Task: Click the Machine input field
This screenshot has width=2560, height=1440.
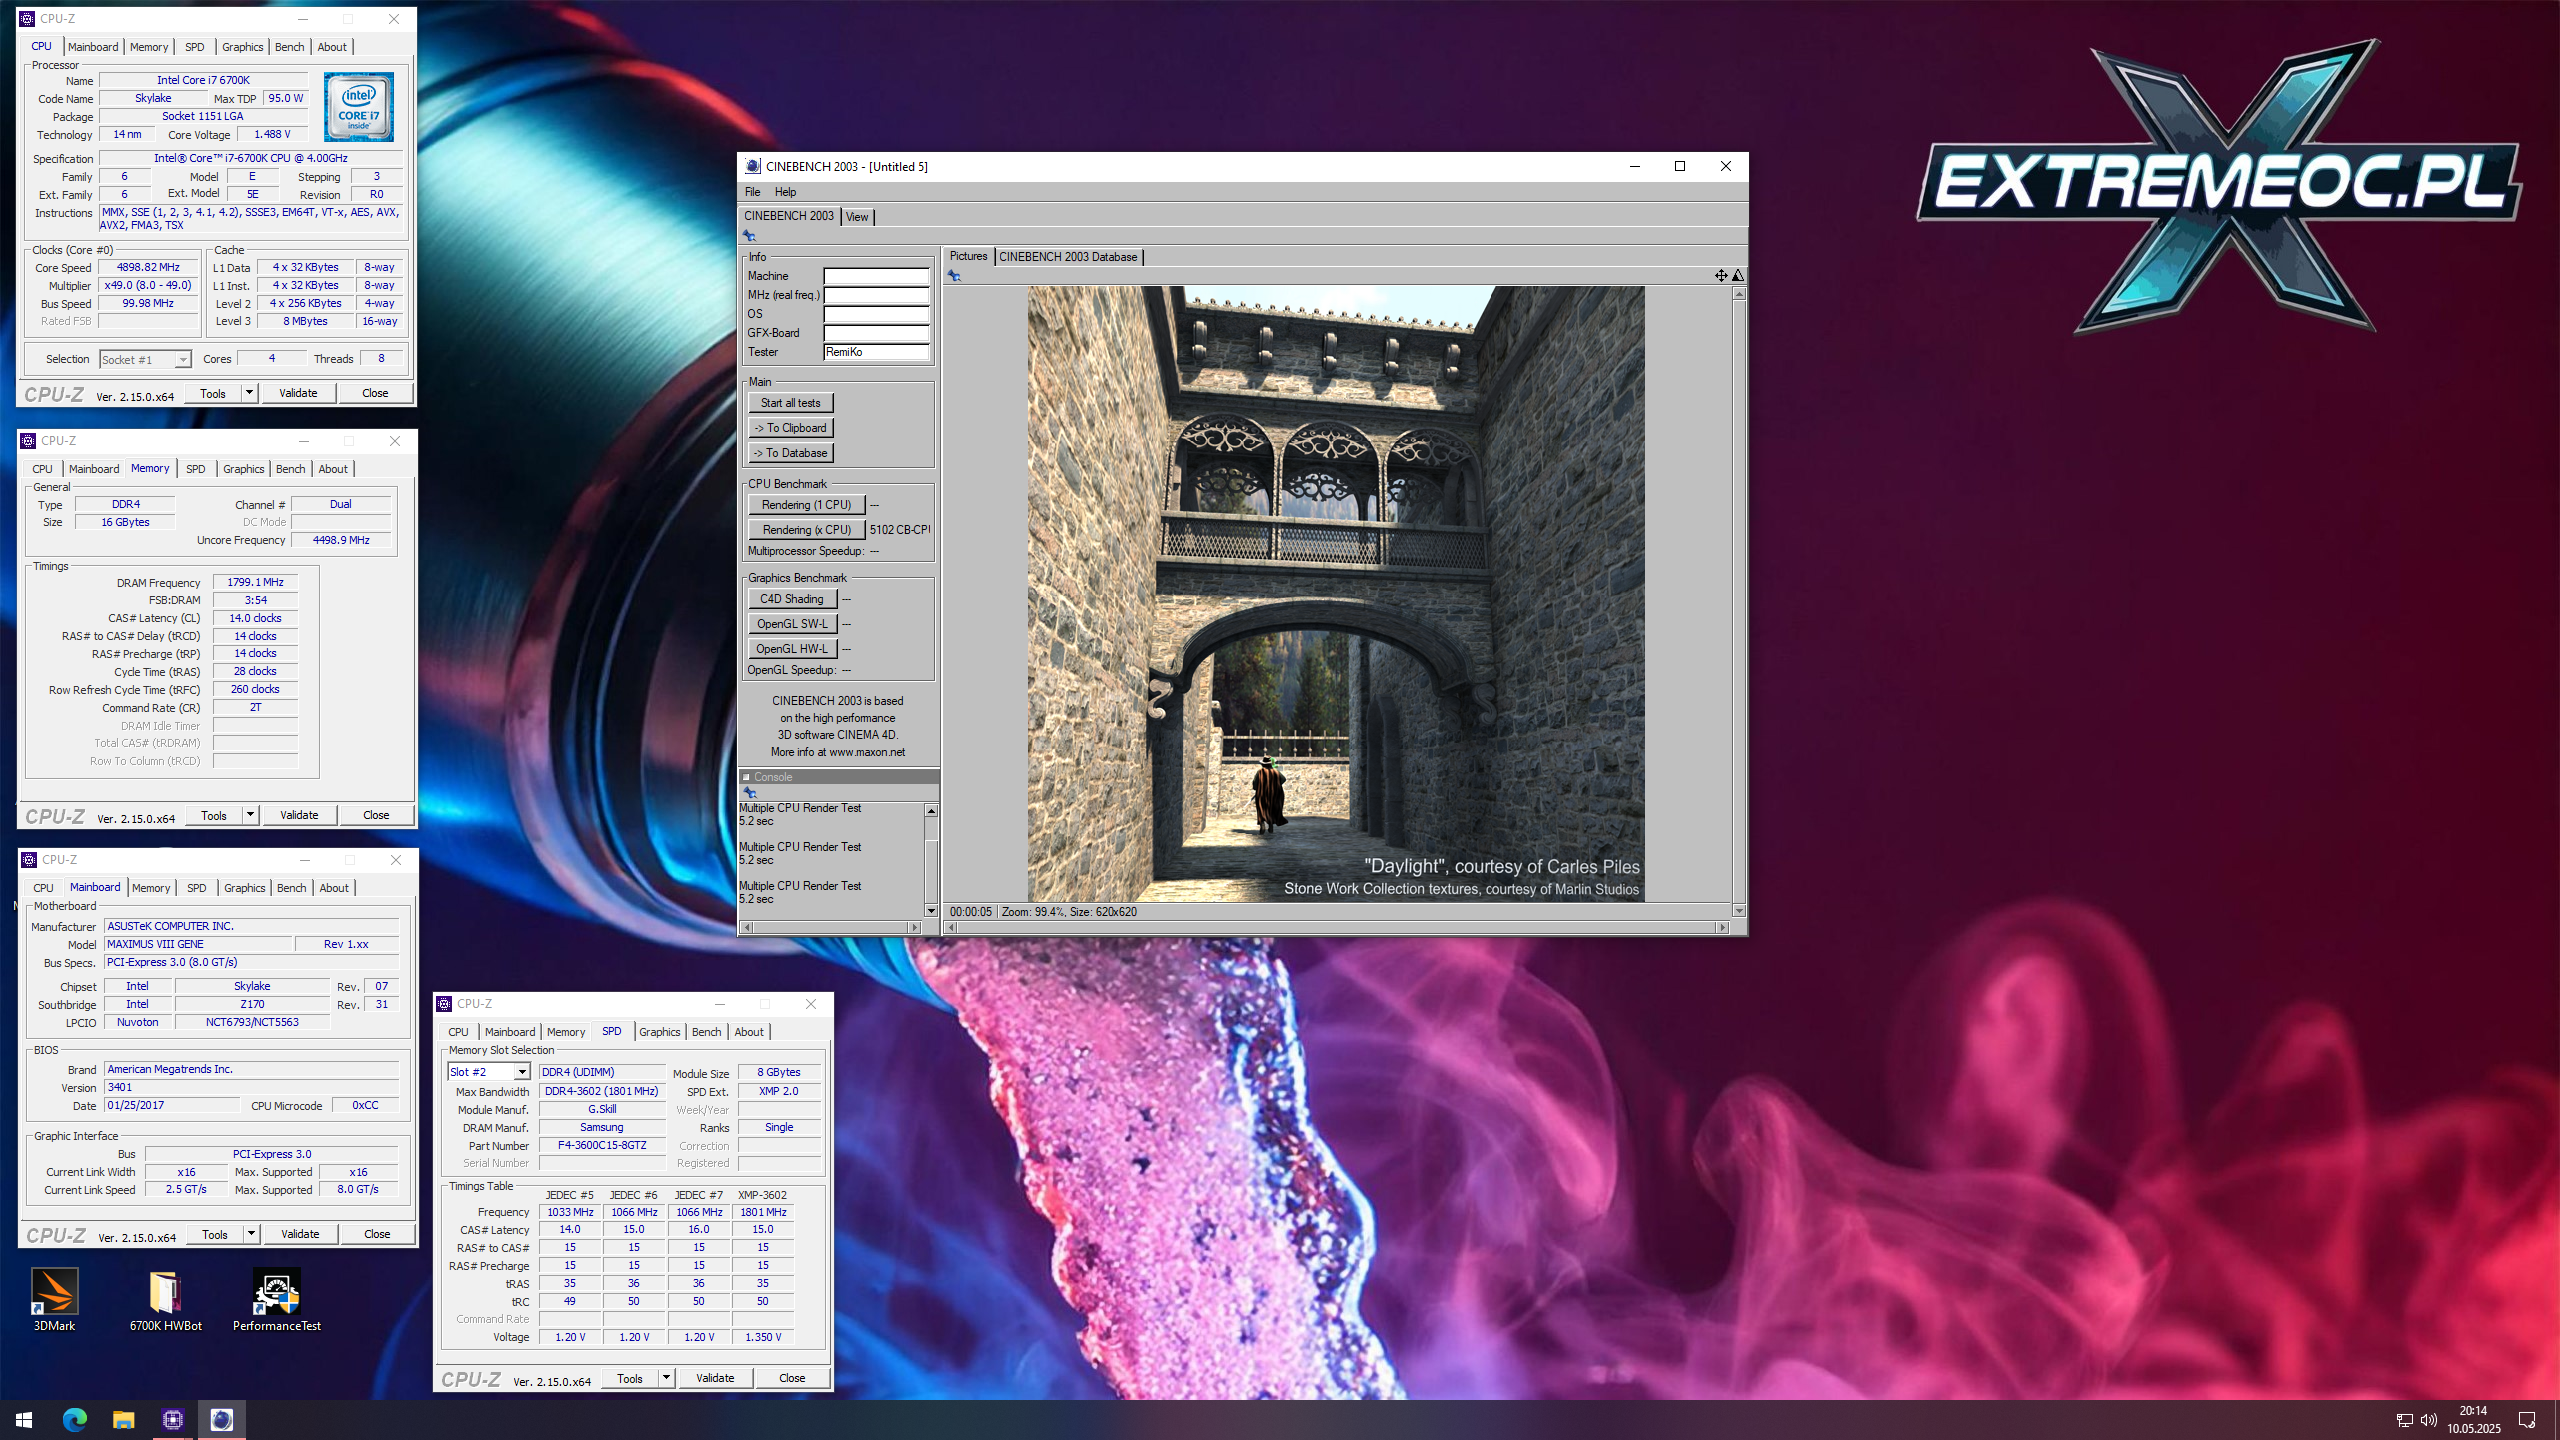Action: point(876,276)
